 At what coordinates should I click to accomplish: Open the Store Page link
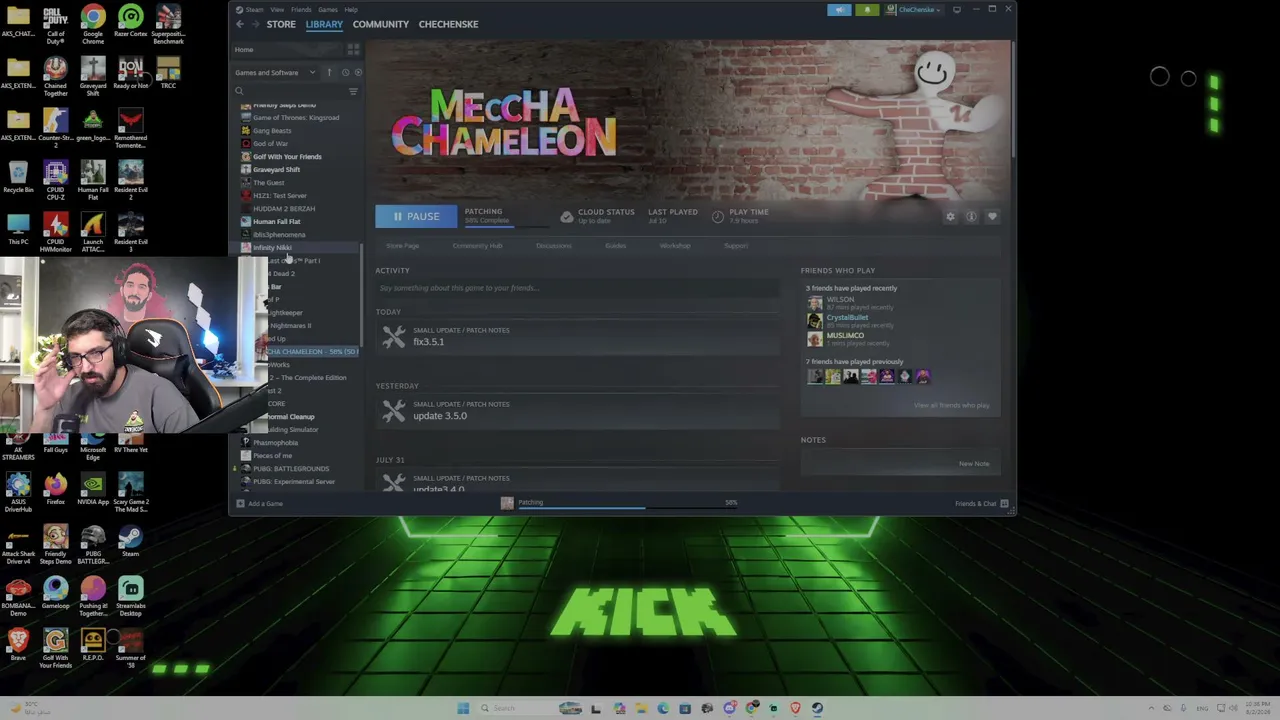click(x=403, y=246)
